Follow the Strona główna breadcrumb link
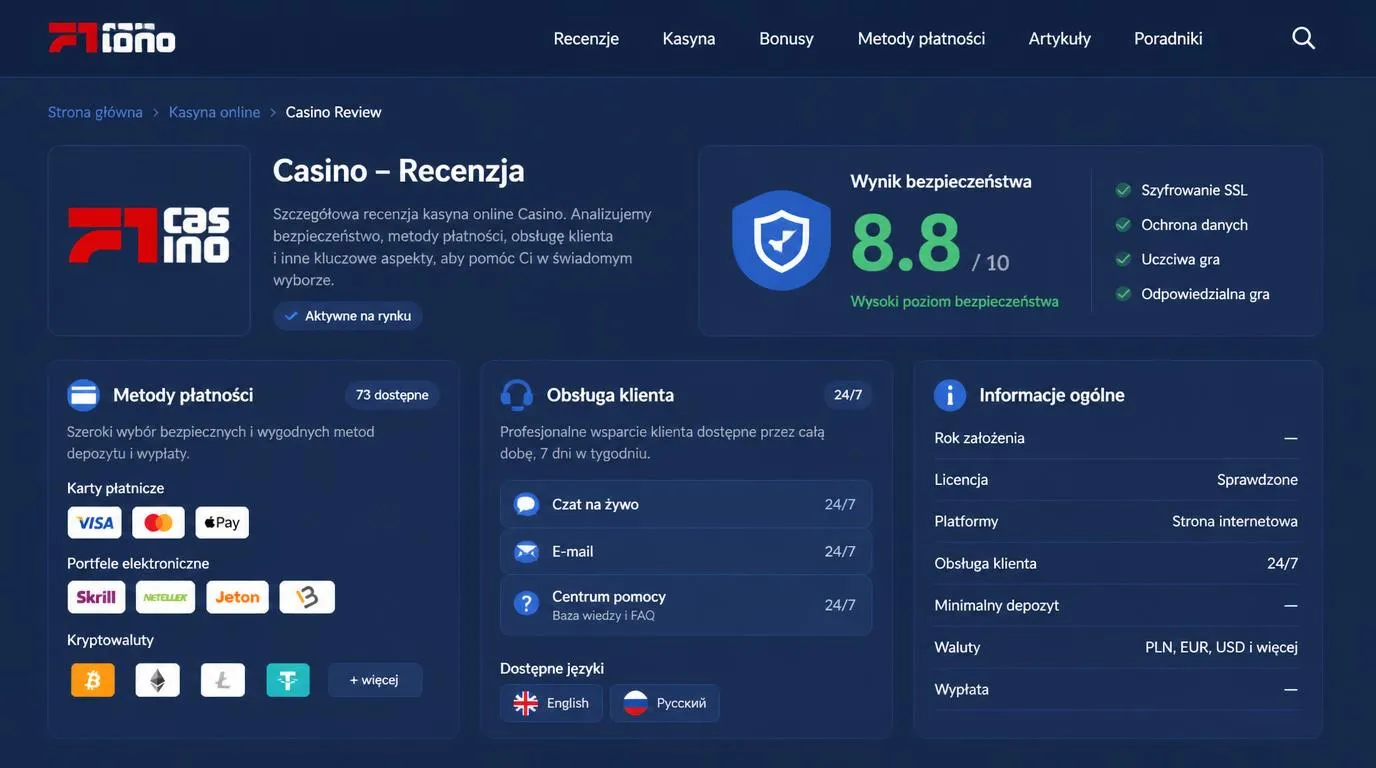This screenshot has height=768, width=1376. pyautogui.click(x=95, y=112)
